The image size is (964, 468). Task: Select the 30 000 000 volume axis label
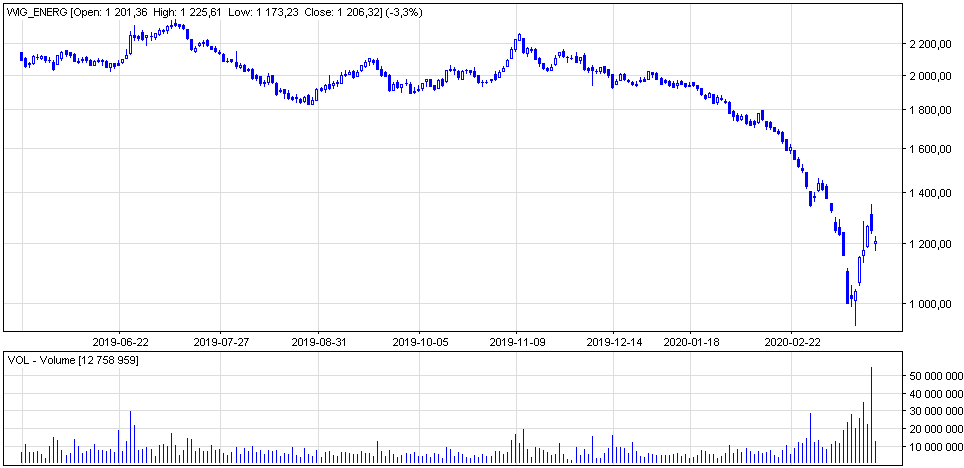point(935,411)
